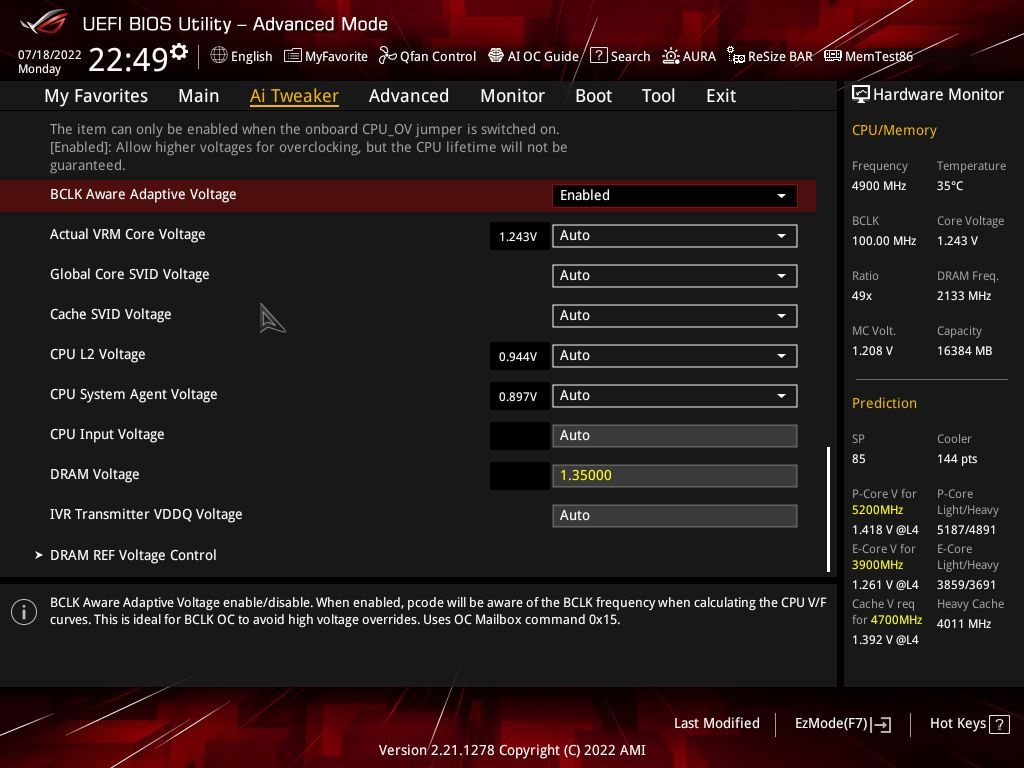Click EzMode(F7) text button
1024x768 pixels.
coord(831,724)
